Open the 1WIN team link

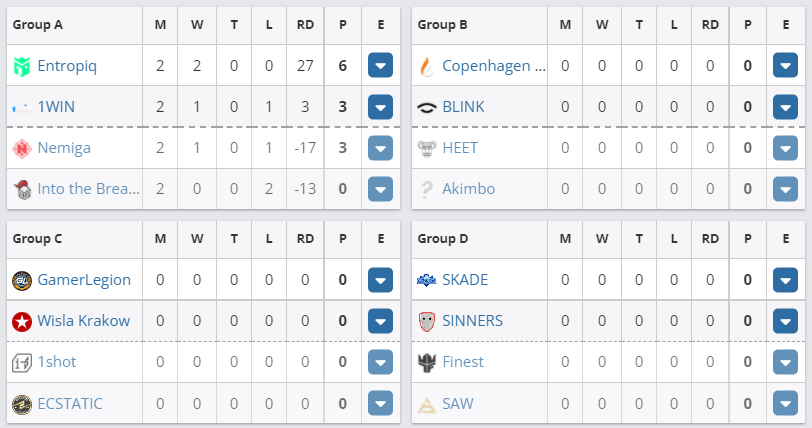click(x=56, y=107)
